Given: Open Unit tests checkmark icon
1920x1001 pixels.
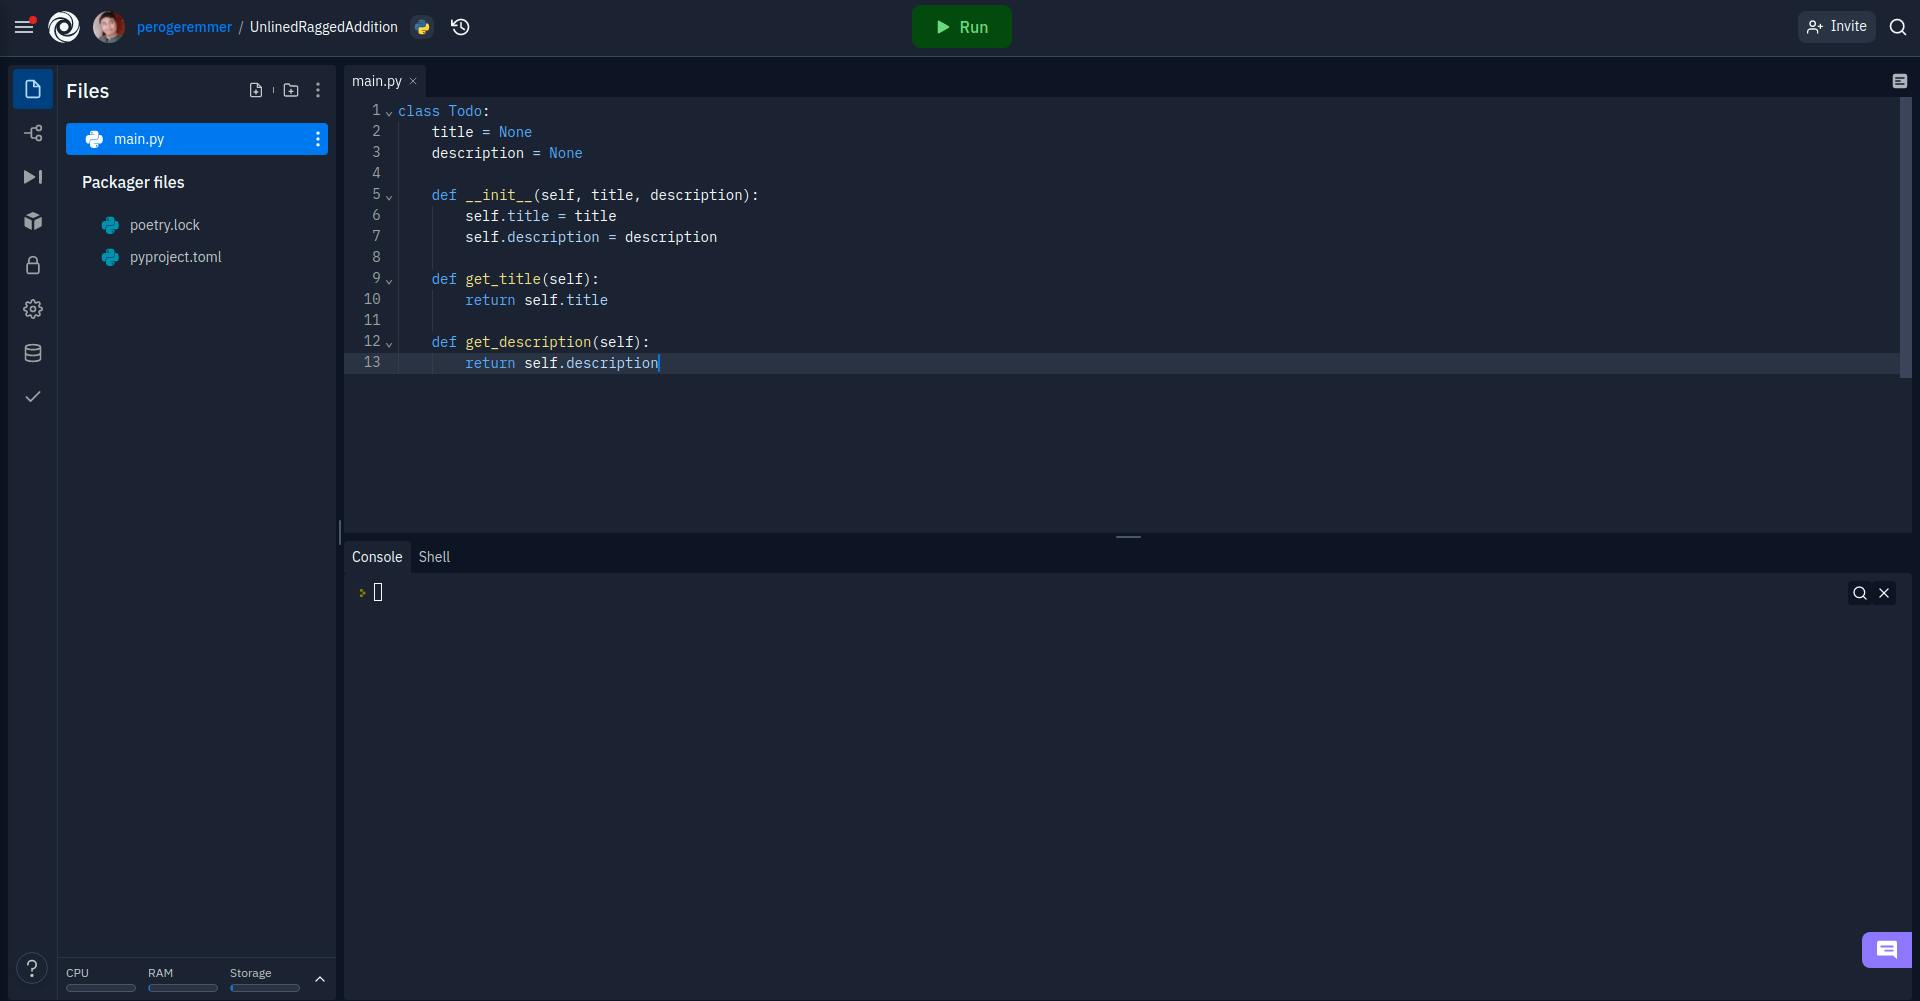Looking at the screenshot, I should [x=33, y=397].
